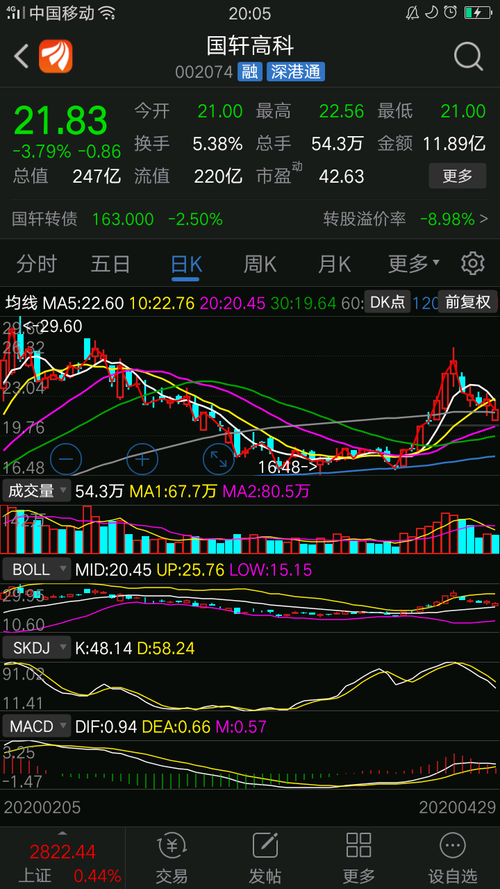
Task: Zoom out chart with minus circle
Action: [x=66, y=458]
